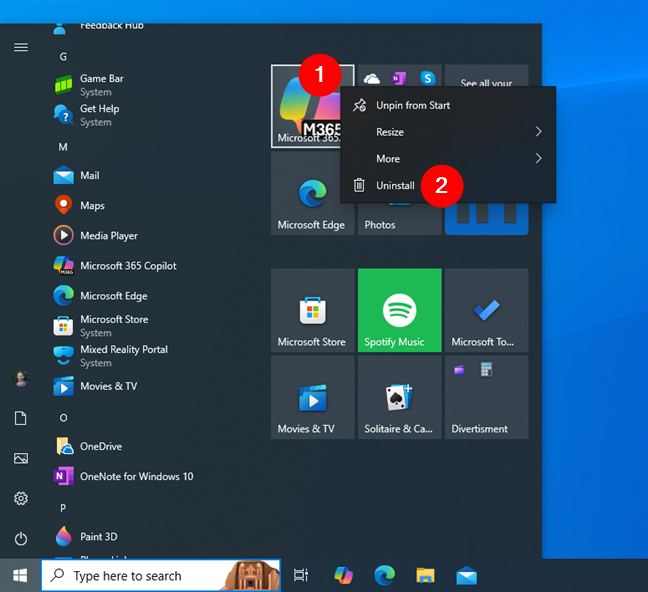
Task: Open the Movies & TV tile
Action: [313, 397]
